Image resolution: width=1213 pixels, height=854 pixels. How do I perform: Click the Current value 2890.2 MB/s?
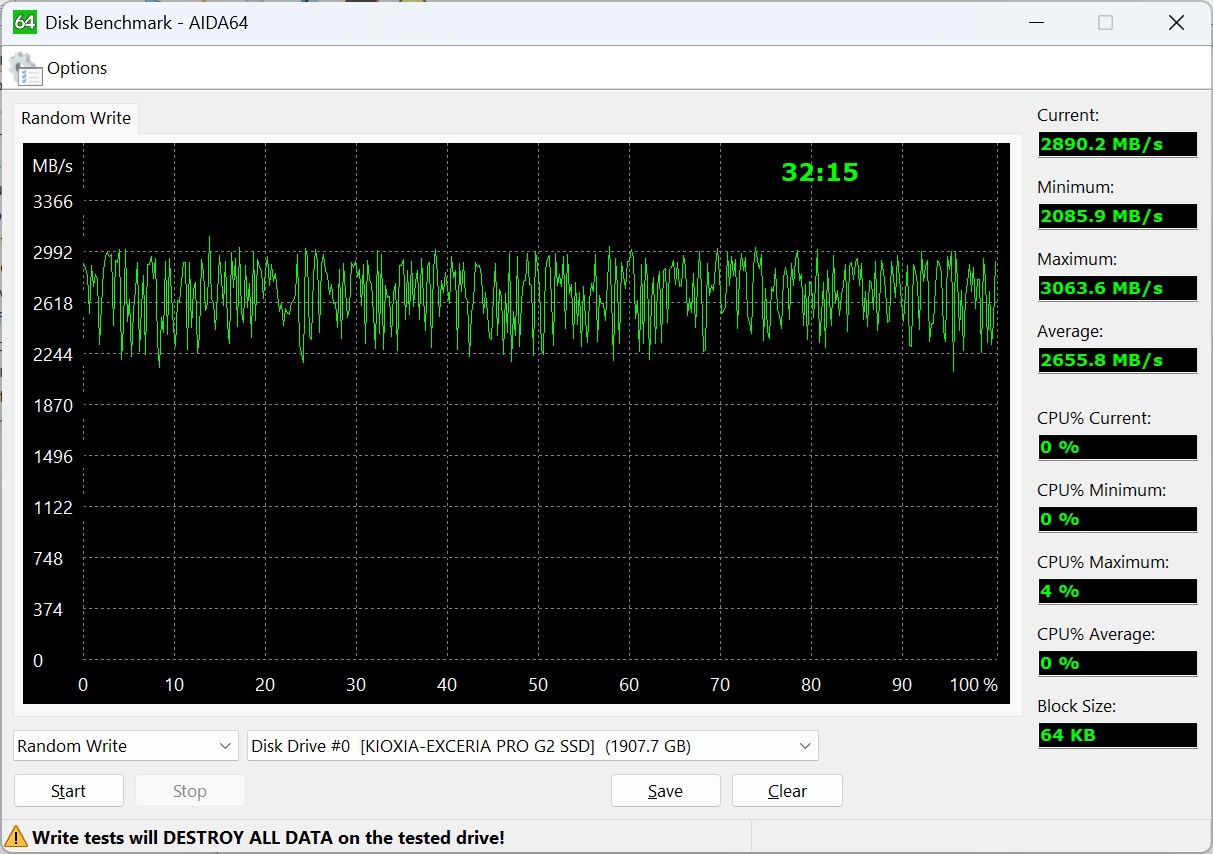coord(1117,144)
